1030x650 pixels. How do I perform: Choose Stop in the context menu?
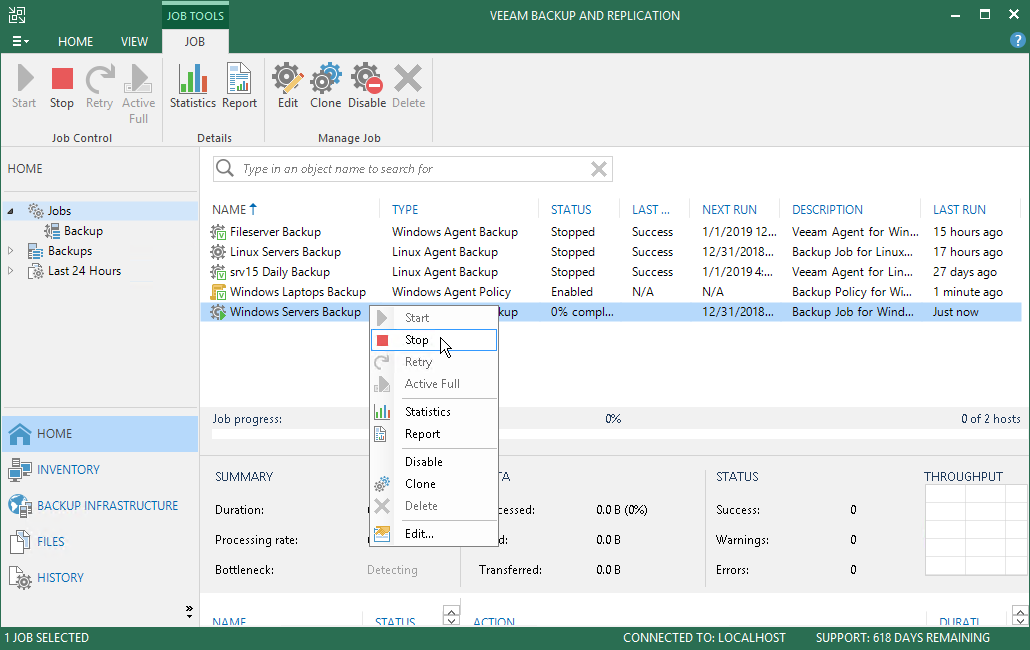434,340
